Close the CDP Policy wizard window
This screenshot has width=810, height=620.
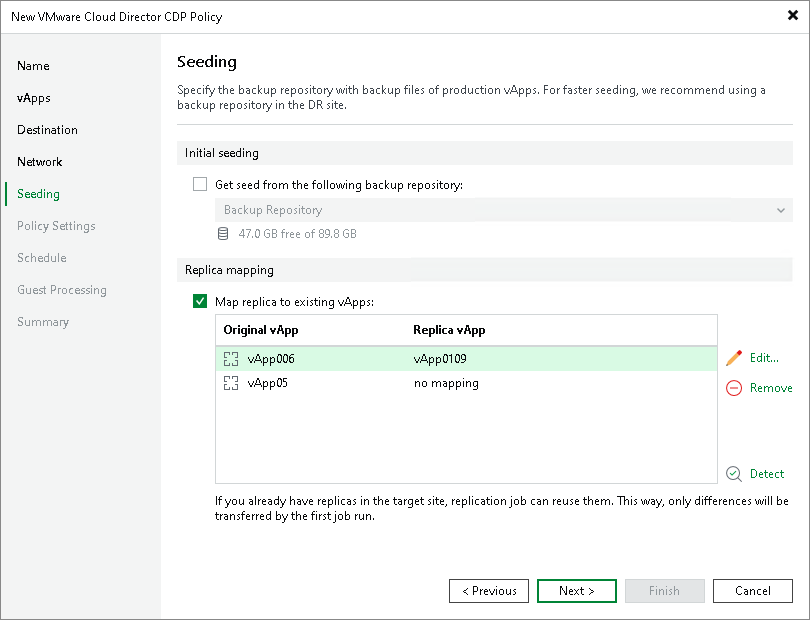click(792, 16)
